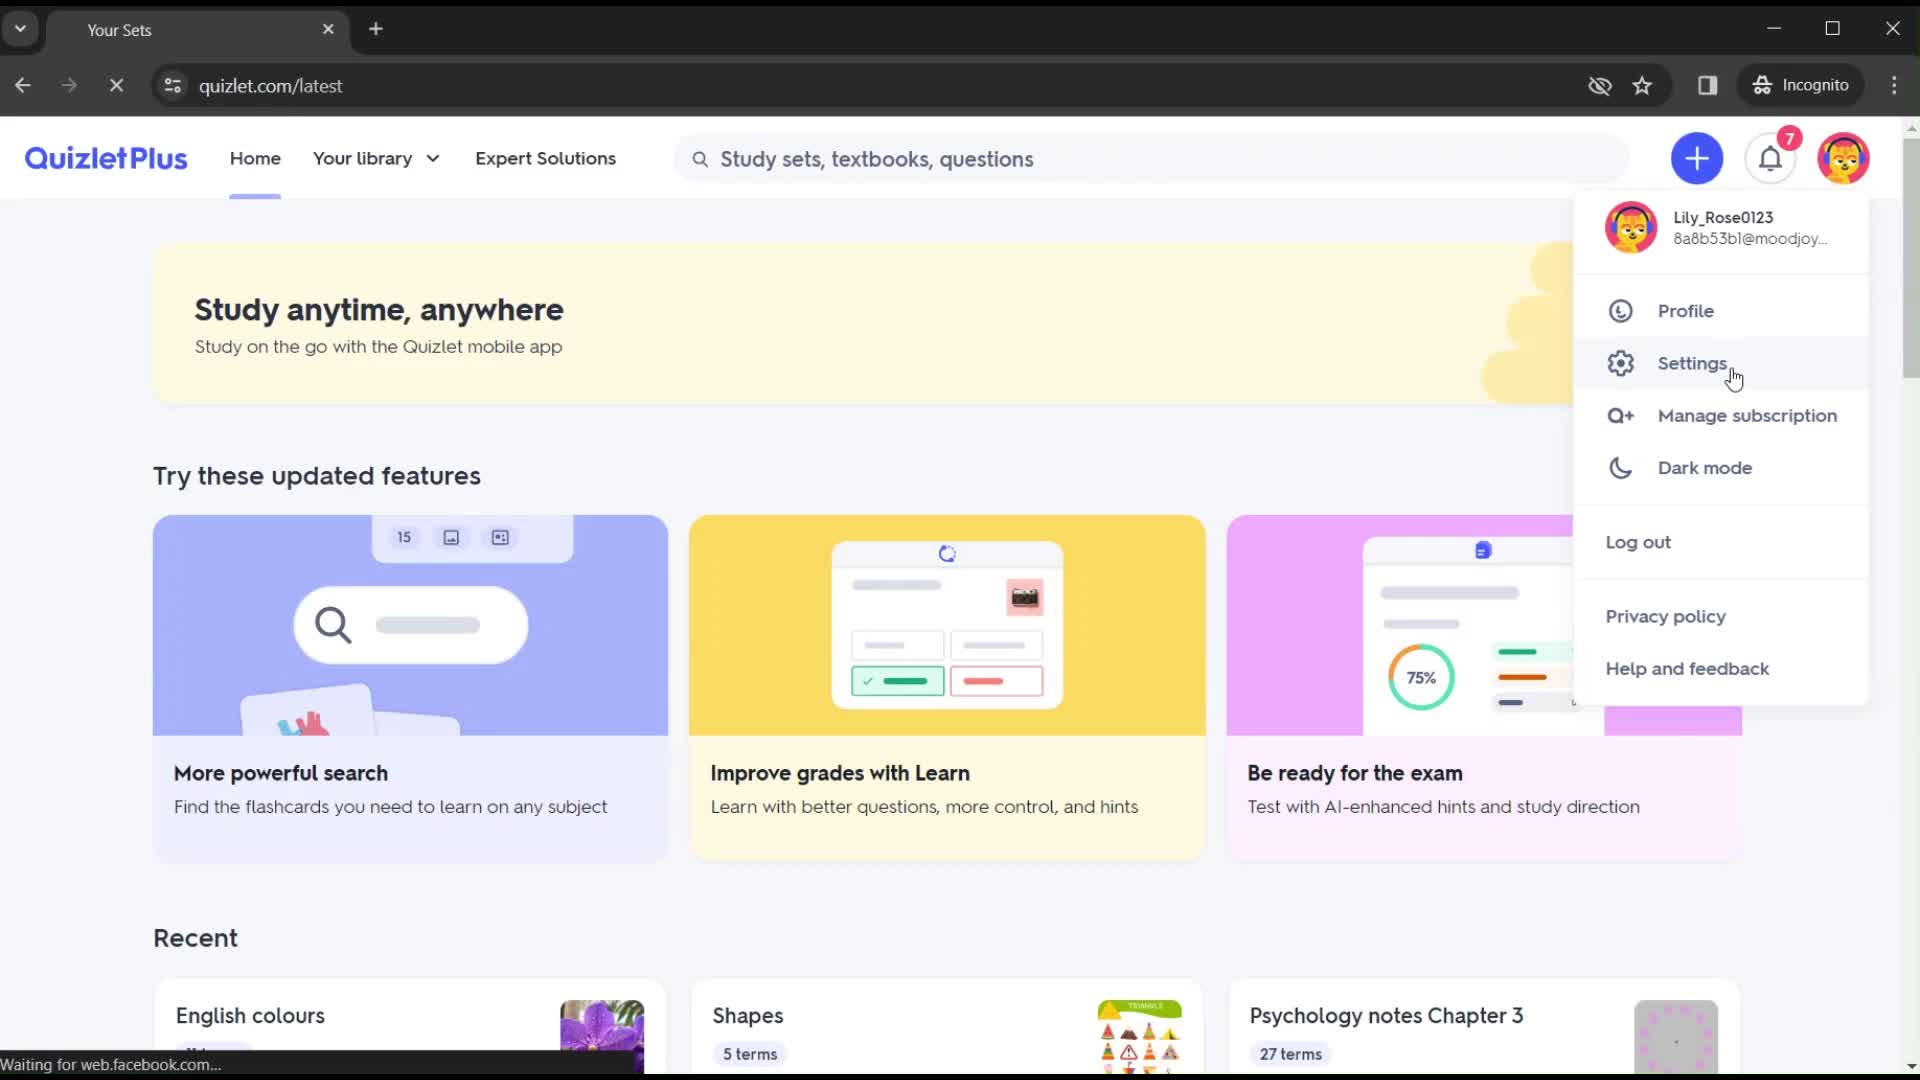The height and width of the screenshot is (1080, 1920).
Task: Click the QuizletPlus home logo icon
Action: tap(105, 158)
